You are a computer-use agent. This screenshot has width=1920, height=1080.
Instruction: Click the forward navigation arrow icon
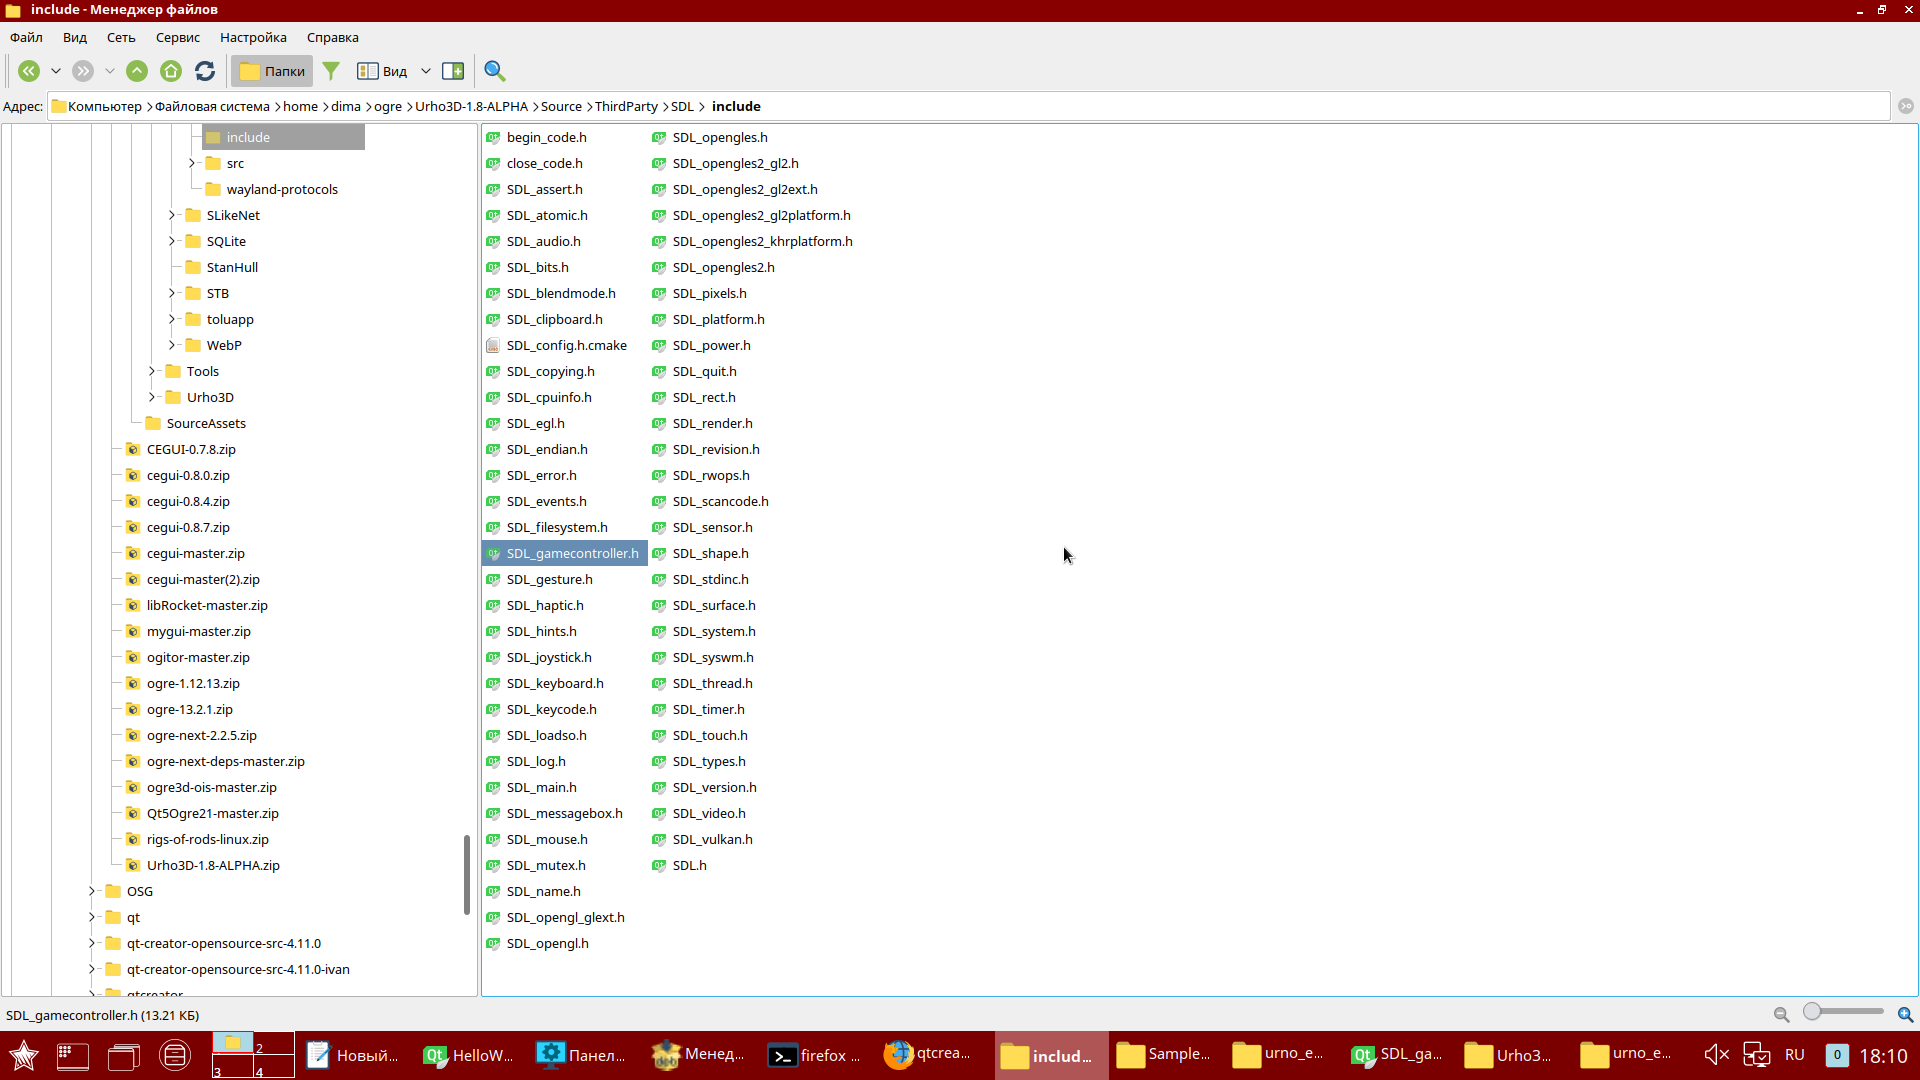click(x=83, y=70)
